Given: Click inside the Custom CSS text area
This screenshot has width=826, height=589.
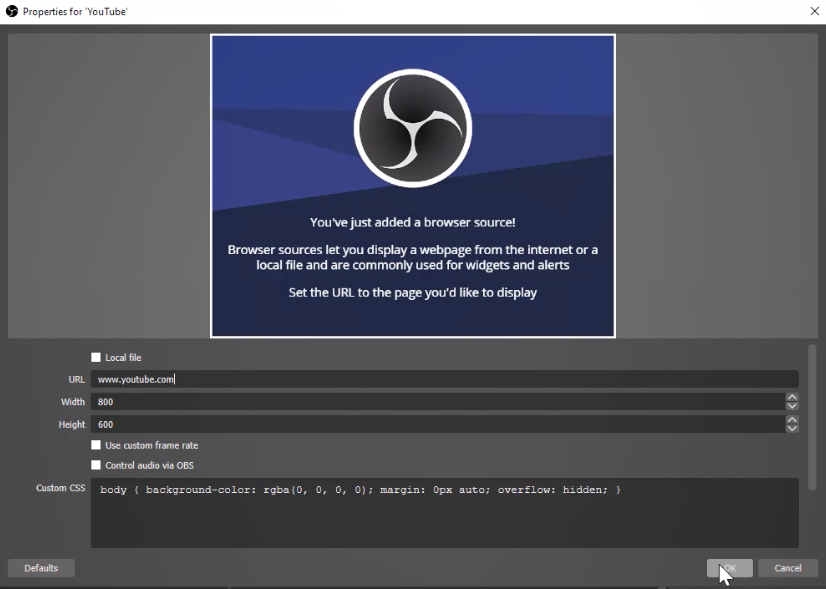Looking at the screenshot, I should pyautogui.click(x=444, y=513).
